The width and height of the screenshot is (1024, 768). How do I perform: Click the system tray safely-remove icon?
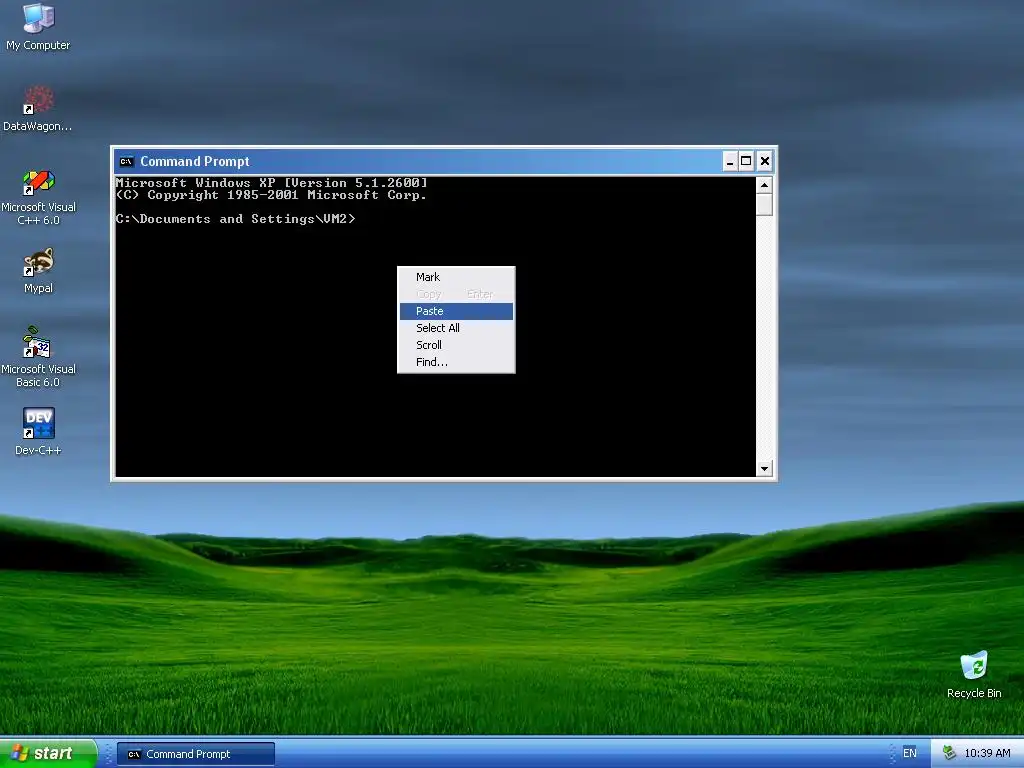(x=949, y=753)
